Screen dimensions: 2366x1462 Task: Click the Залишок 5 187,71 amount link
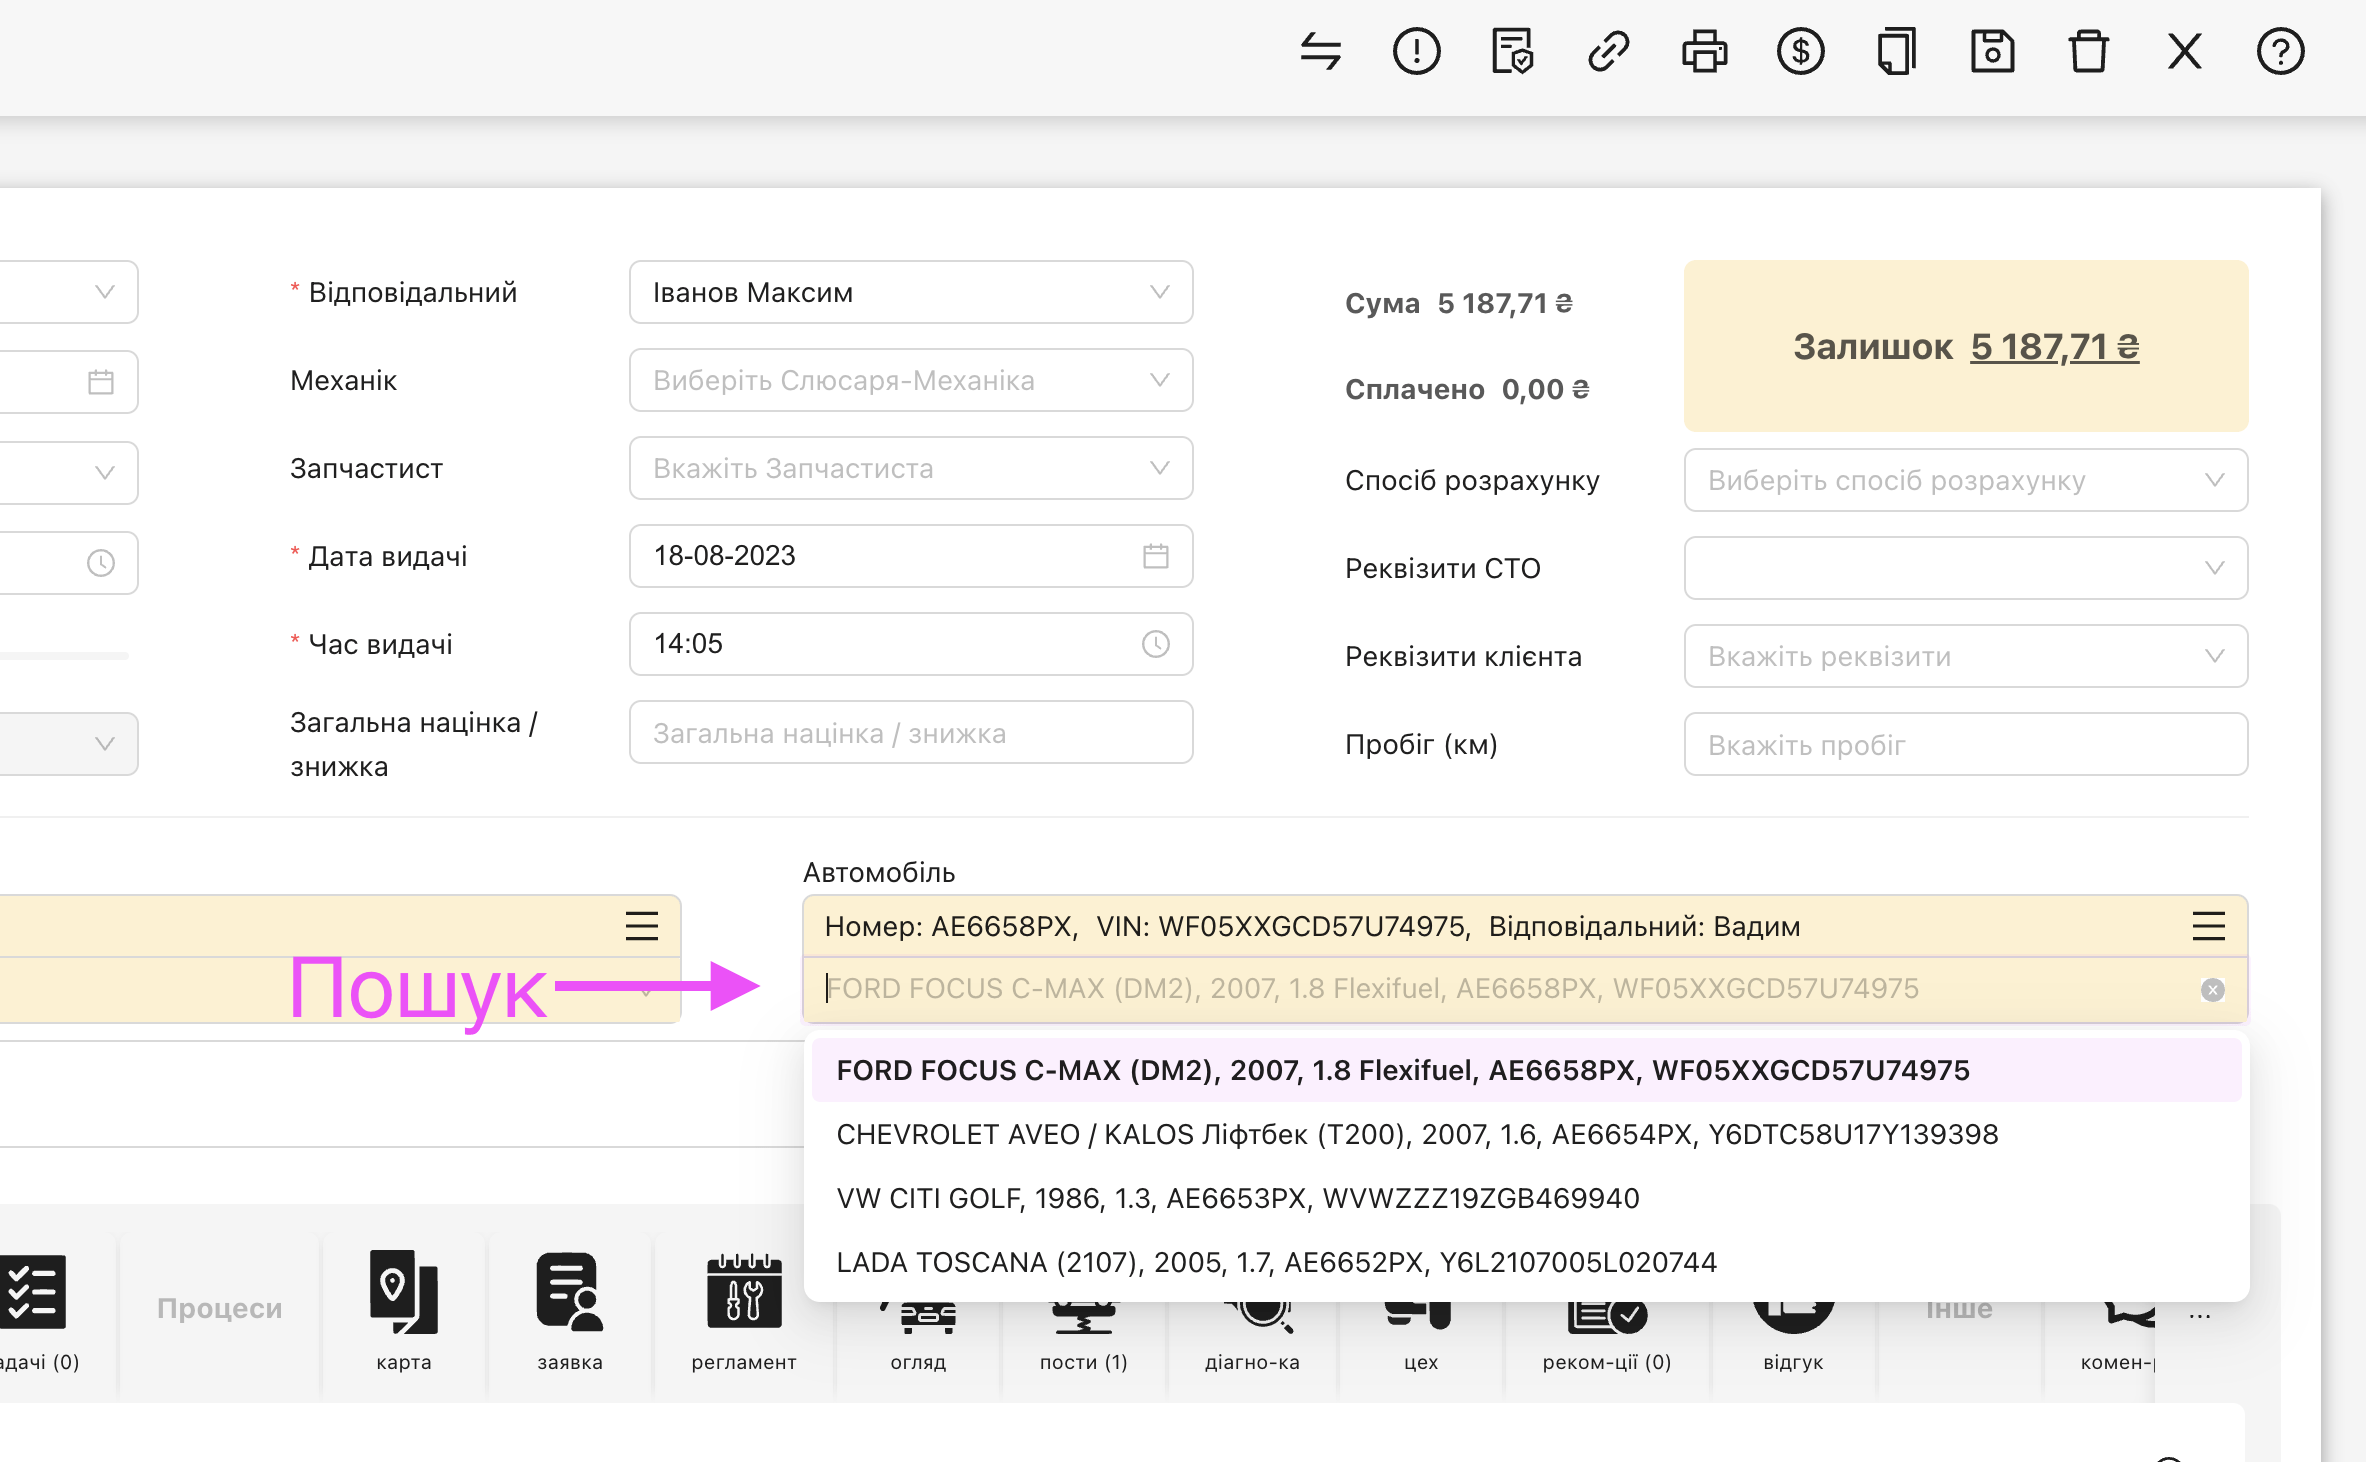coord(2054,347)
